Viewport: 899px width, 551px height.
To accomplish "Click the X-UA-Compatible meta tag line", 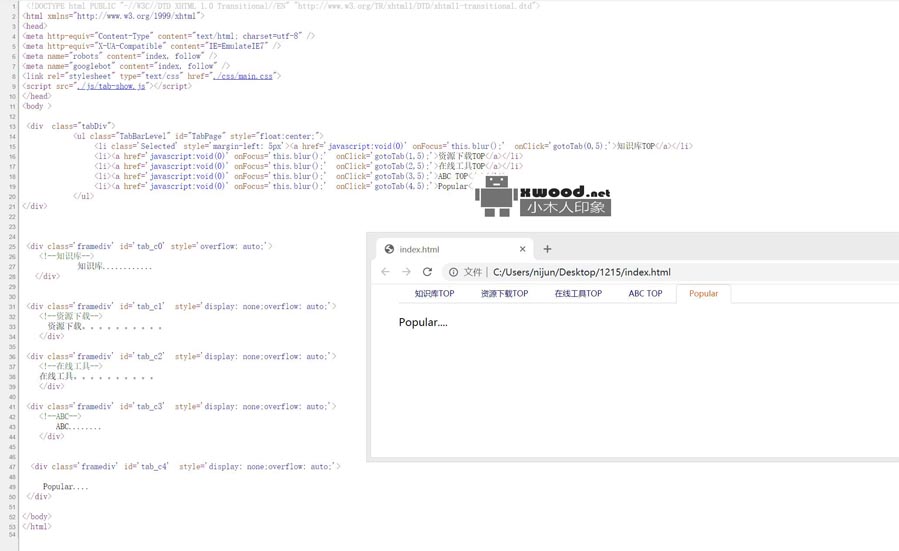I will [x=151, y=46].
